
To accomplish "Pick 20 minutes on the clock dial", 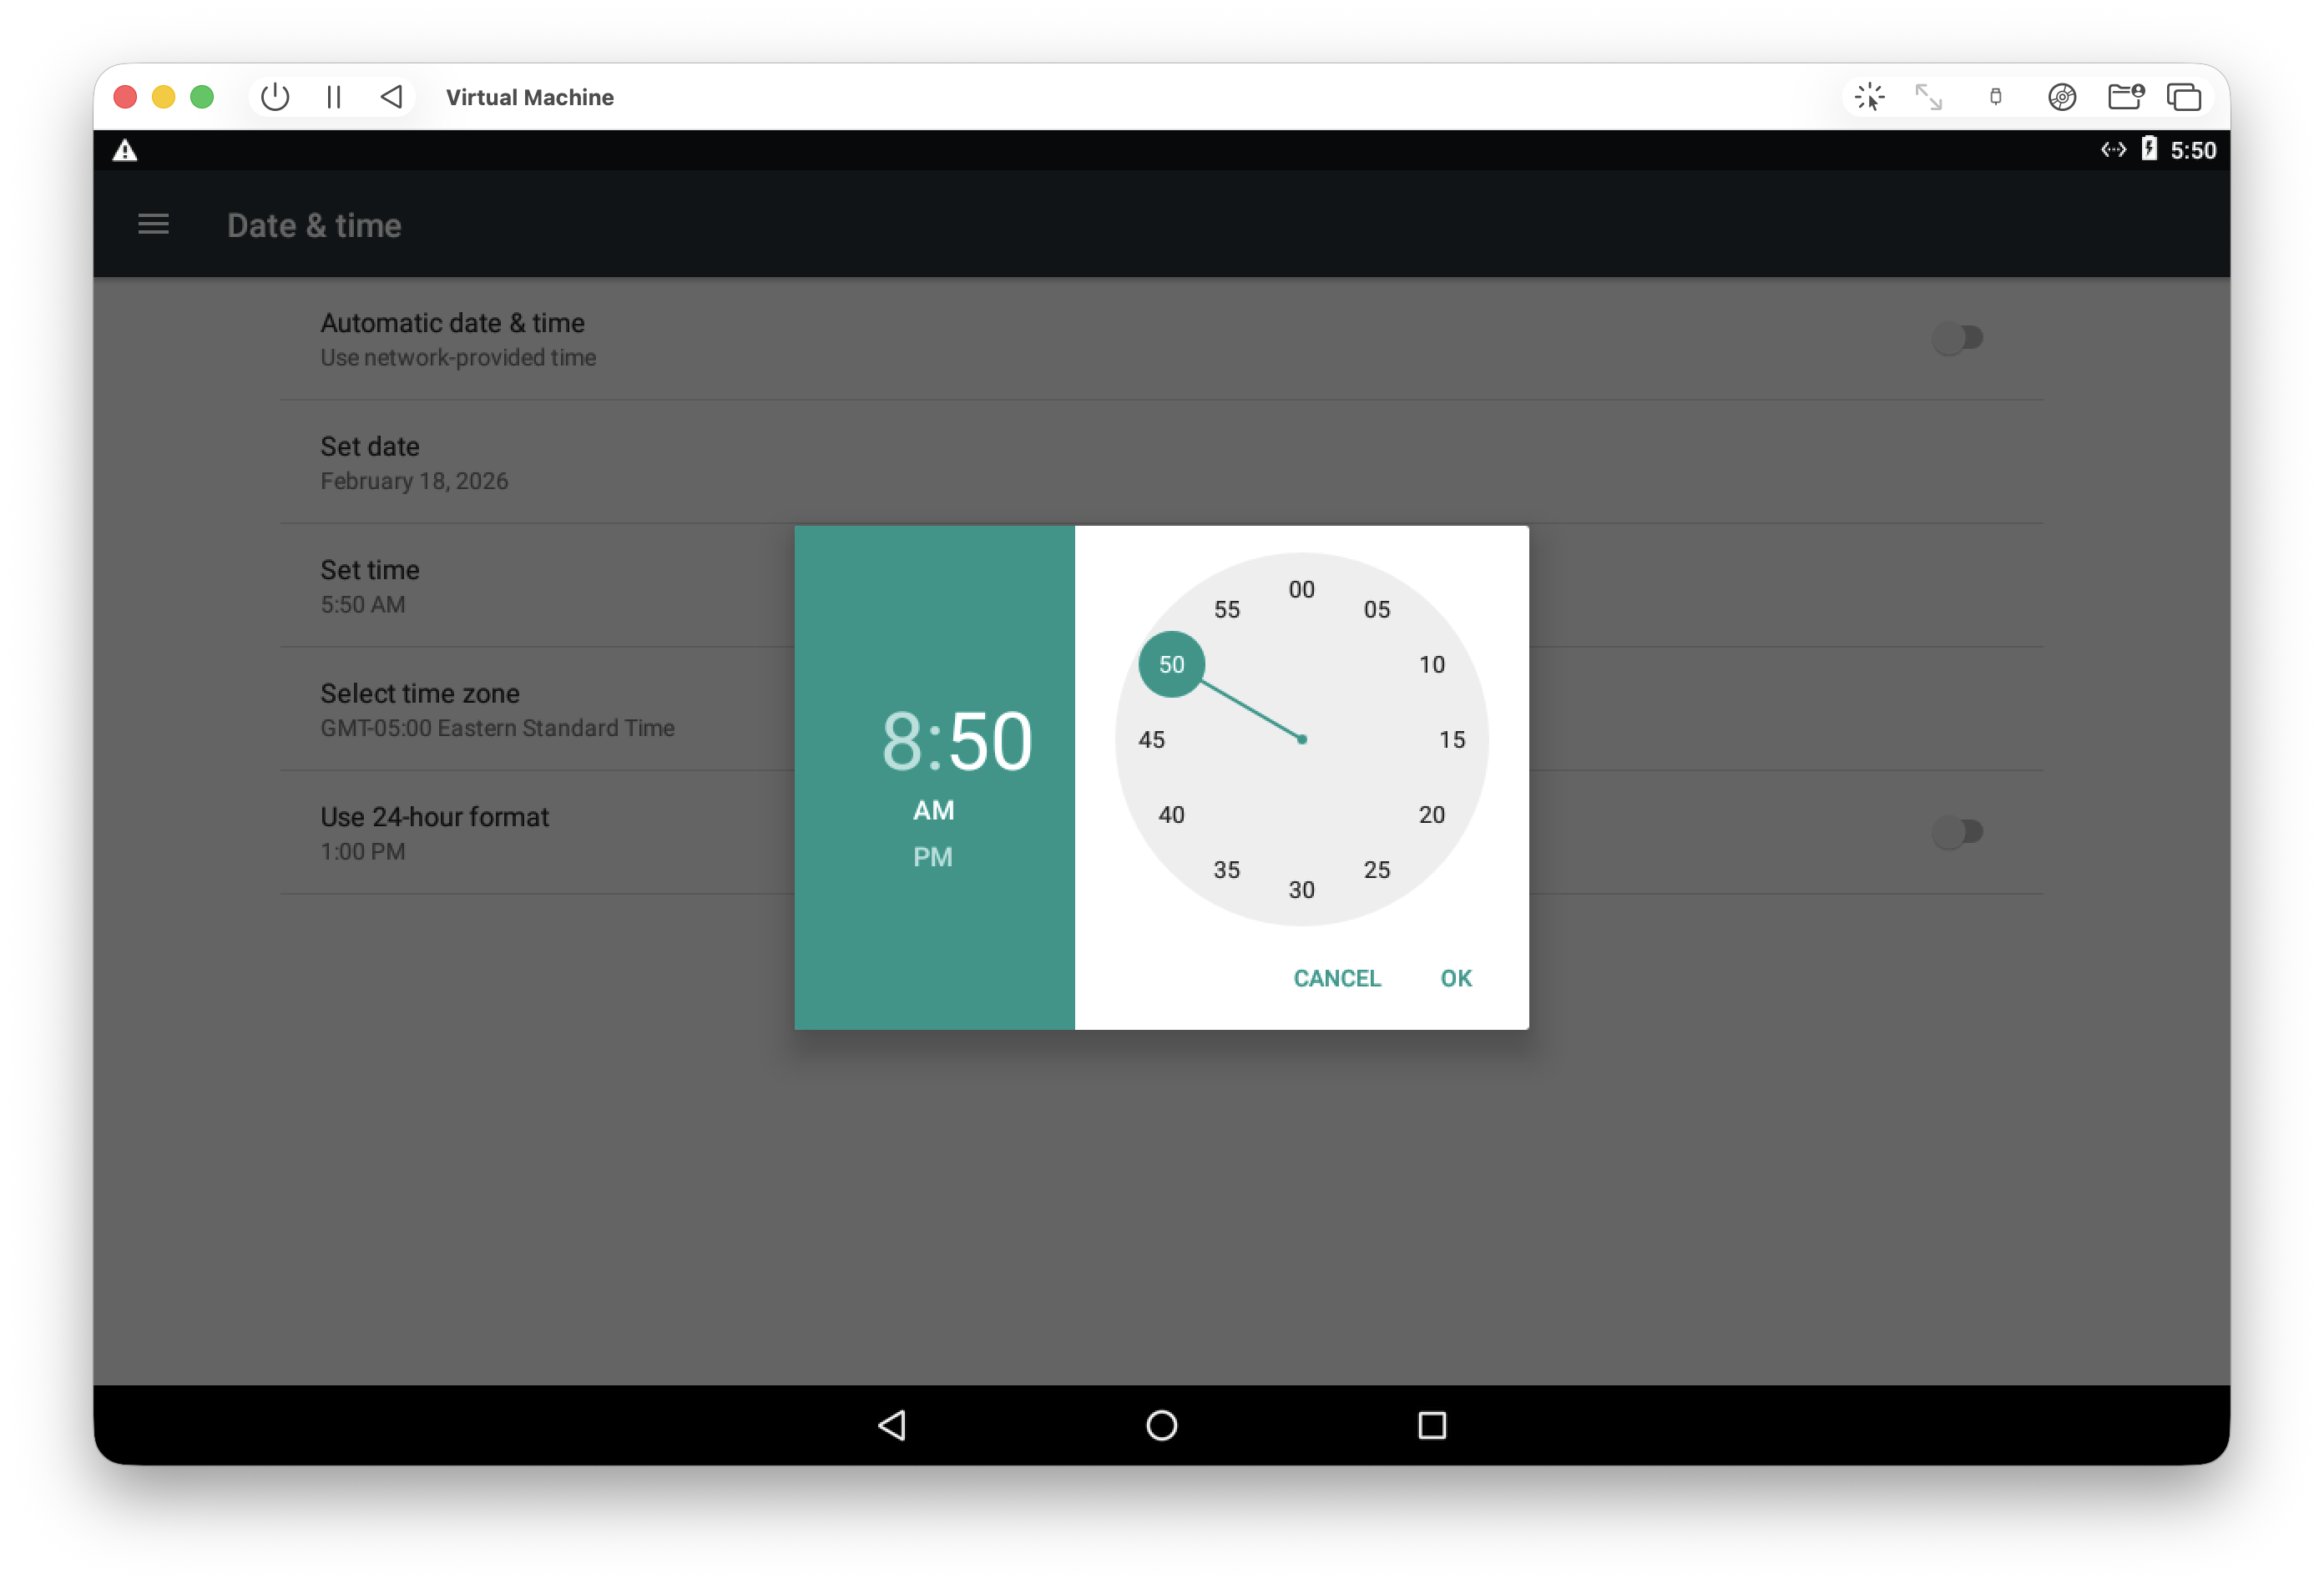I will (1432, 815).
